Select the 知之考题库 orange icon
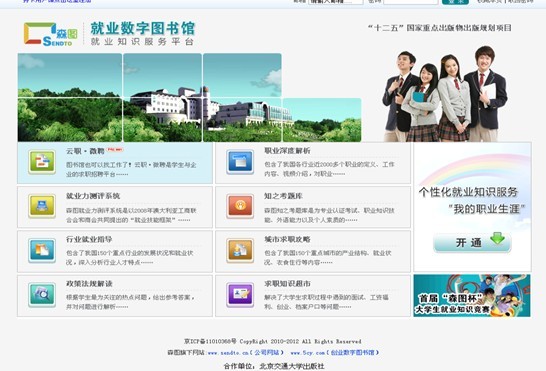546x371 pixels. click(x=240, y=206)
